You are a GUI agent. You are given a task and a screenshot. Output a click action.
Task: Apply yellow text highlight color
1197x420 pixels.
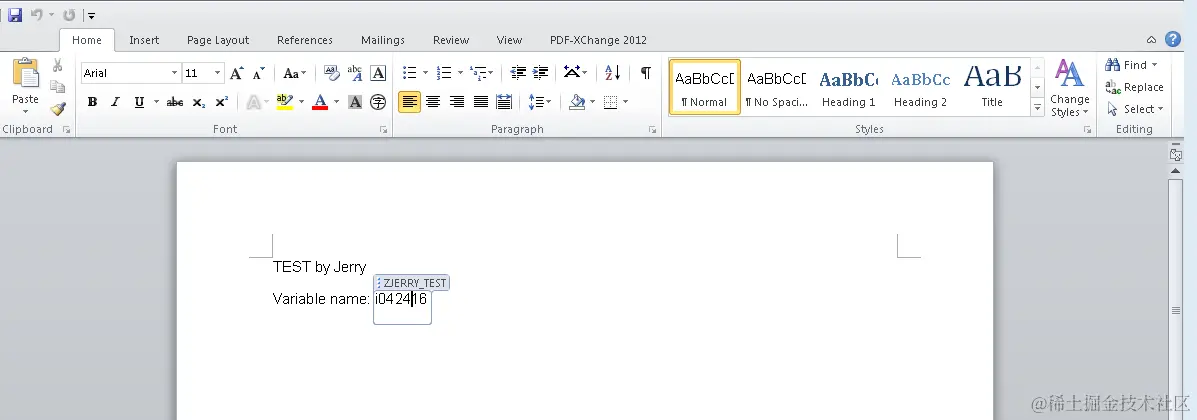click(x=285, y=102)
